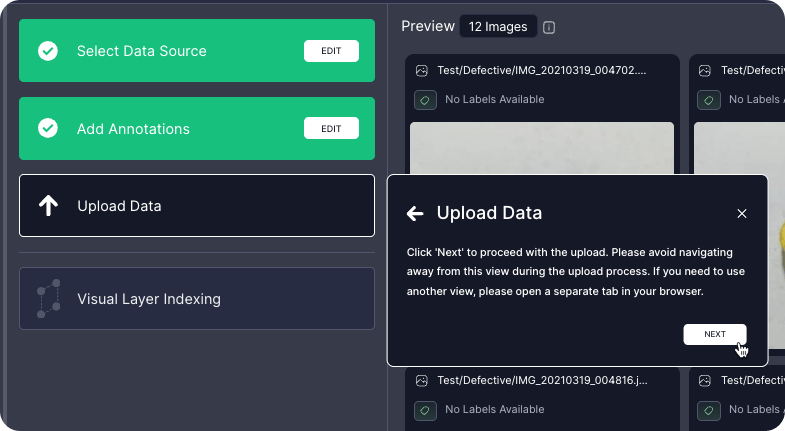Close the Upload Data dialog
Viewport: 785px width, 431px height.
click(741, 214)
